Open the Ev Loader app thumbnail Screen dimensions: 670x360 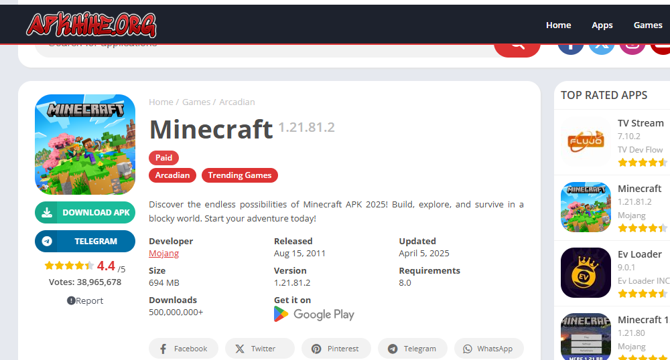586,272
